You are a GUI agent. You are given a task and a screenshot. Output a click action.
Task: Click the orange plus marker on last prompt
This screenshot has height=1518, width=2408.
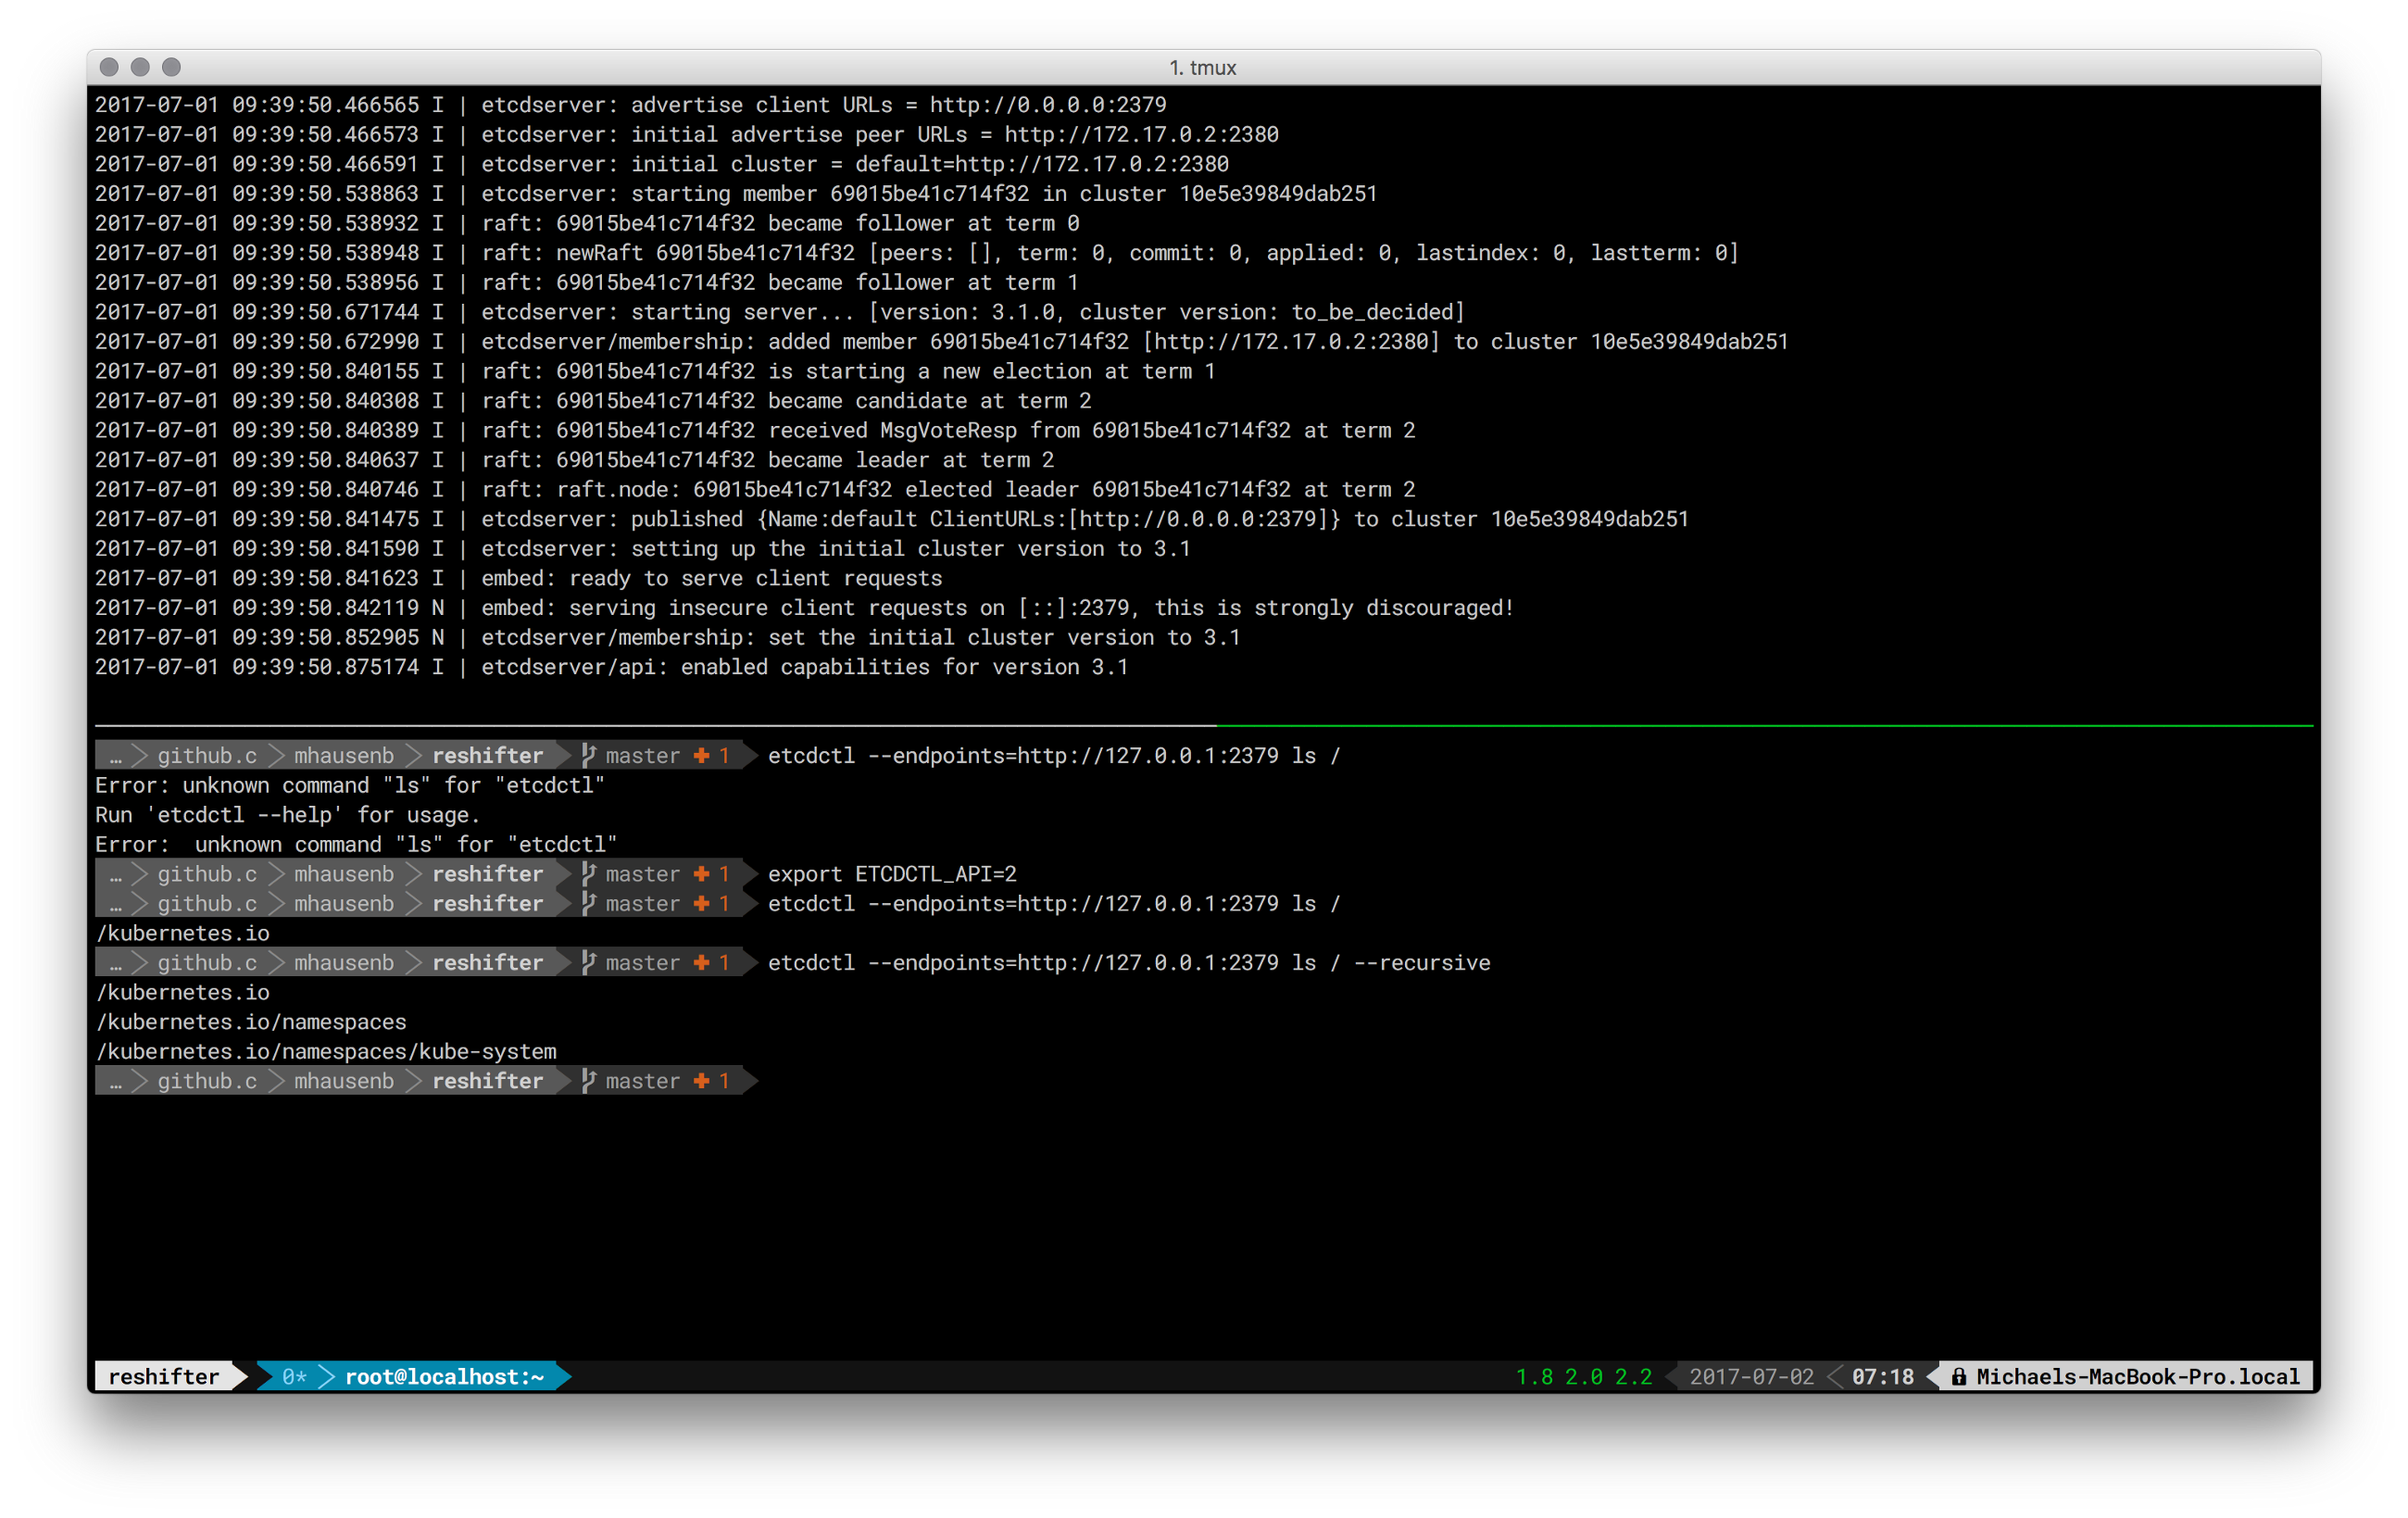click(701, 1081)
